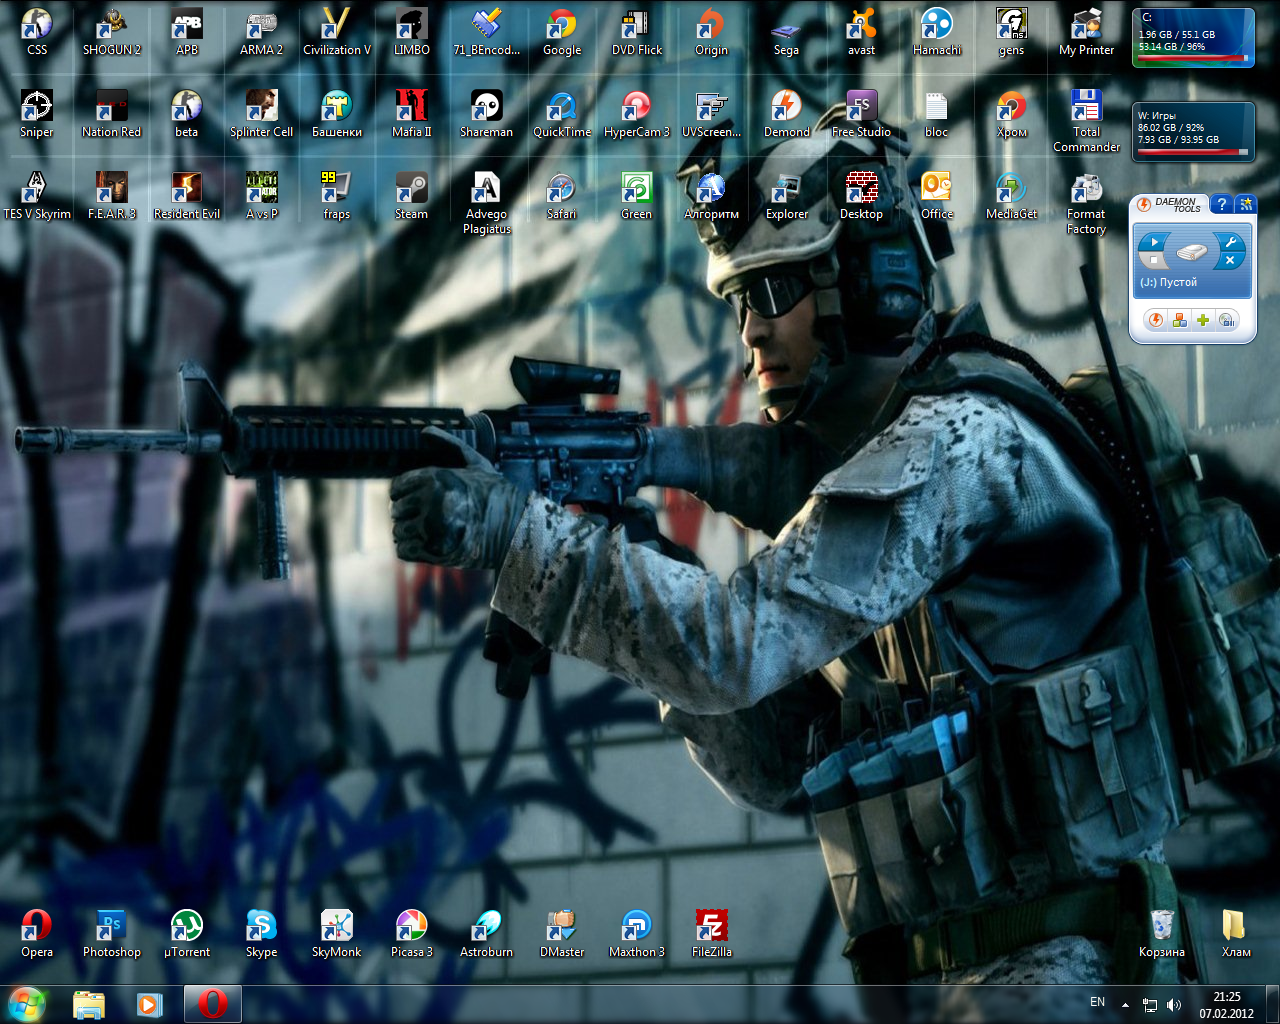
Task: Select the Resident Evil icon
Action: (187, 196)
